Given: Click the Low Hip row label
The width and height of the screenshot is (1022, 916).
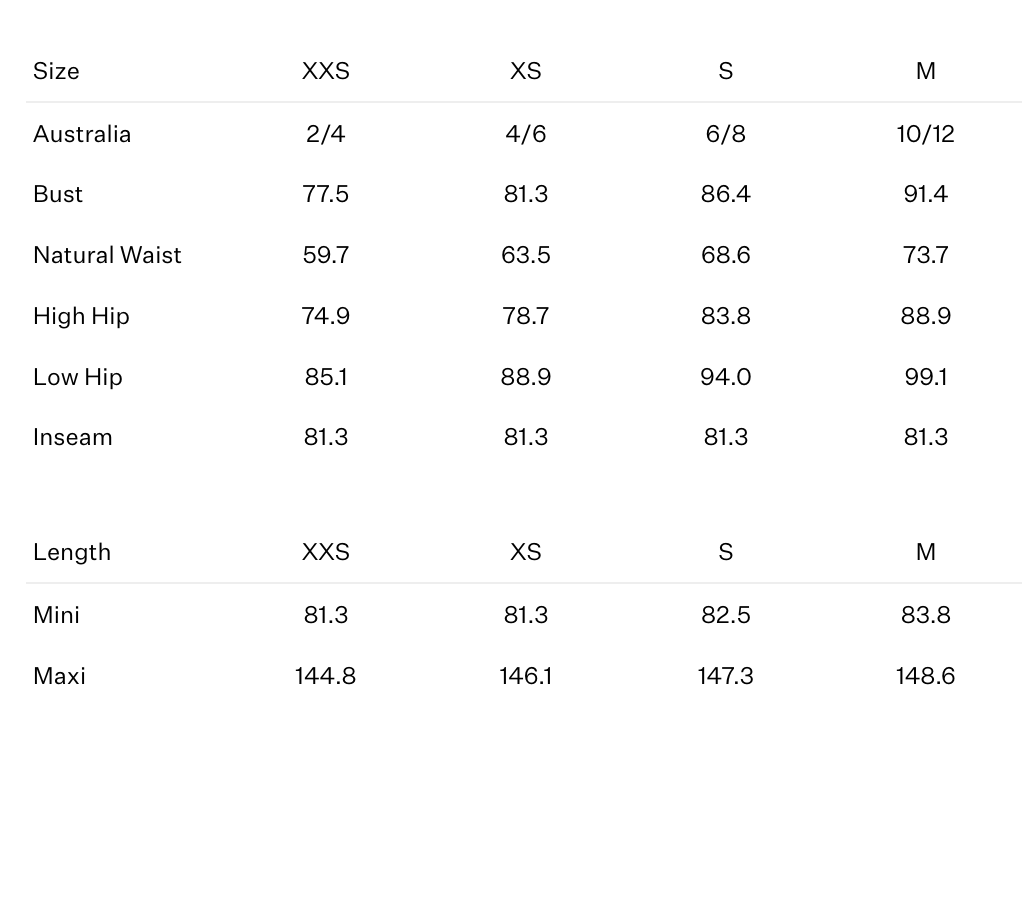Looking at the screenshot, I should coord(78,377).
